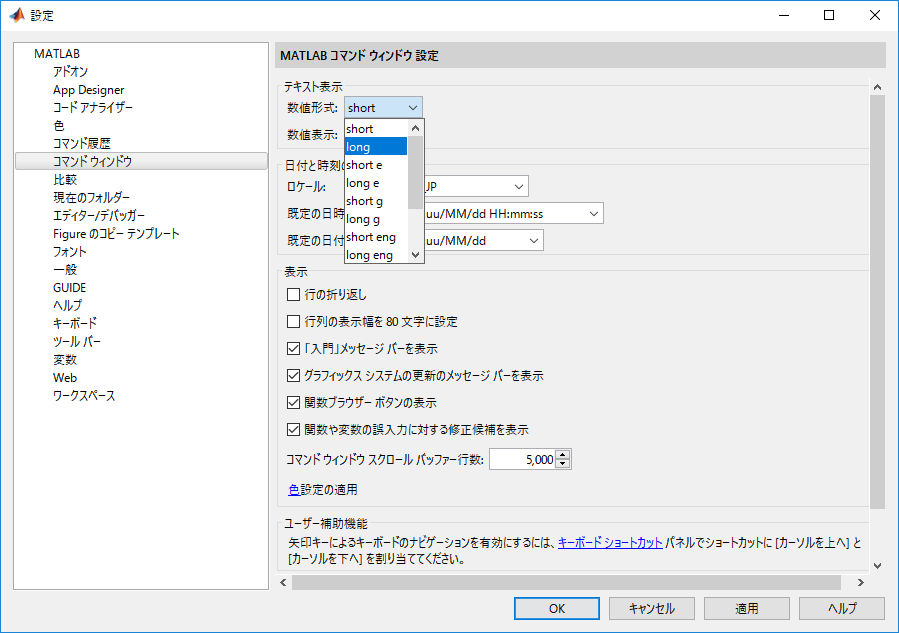Choose long e from the format list

pyautogui.click(x=376, y=183)
